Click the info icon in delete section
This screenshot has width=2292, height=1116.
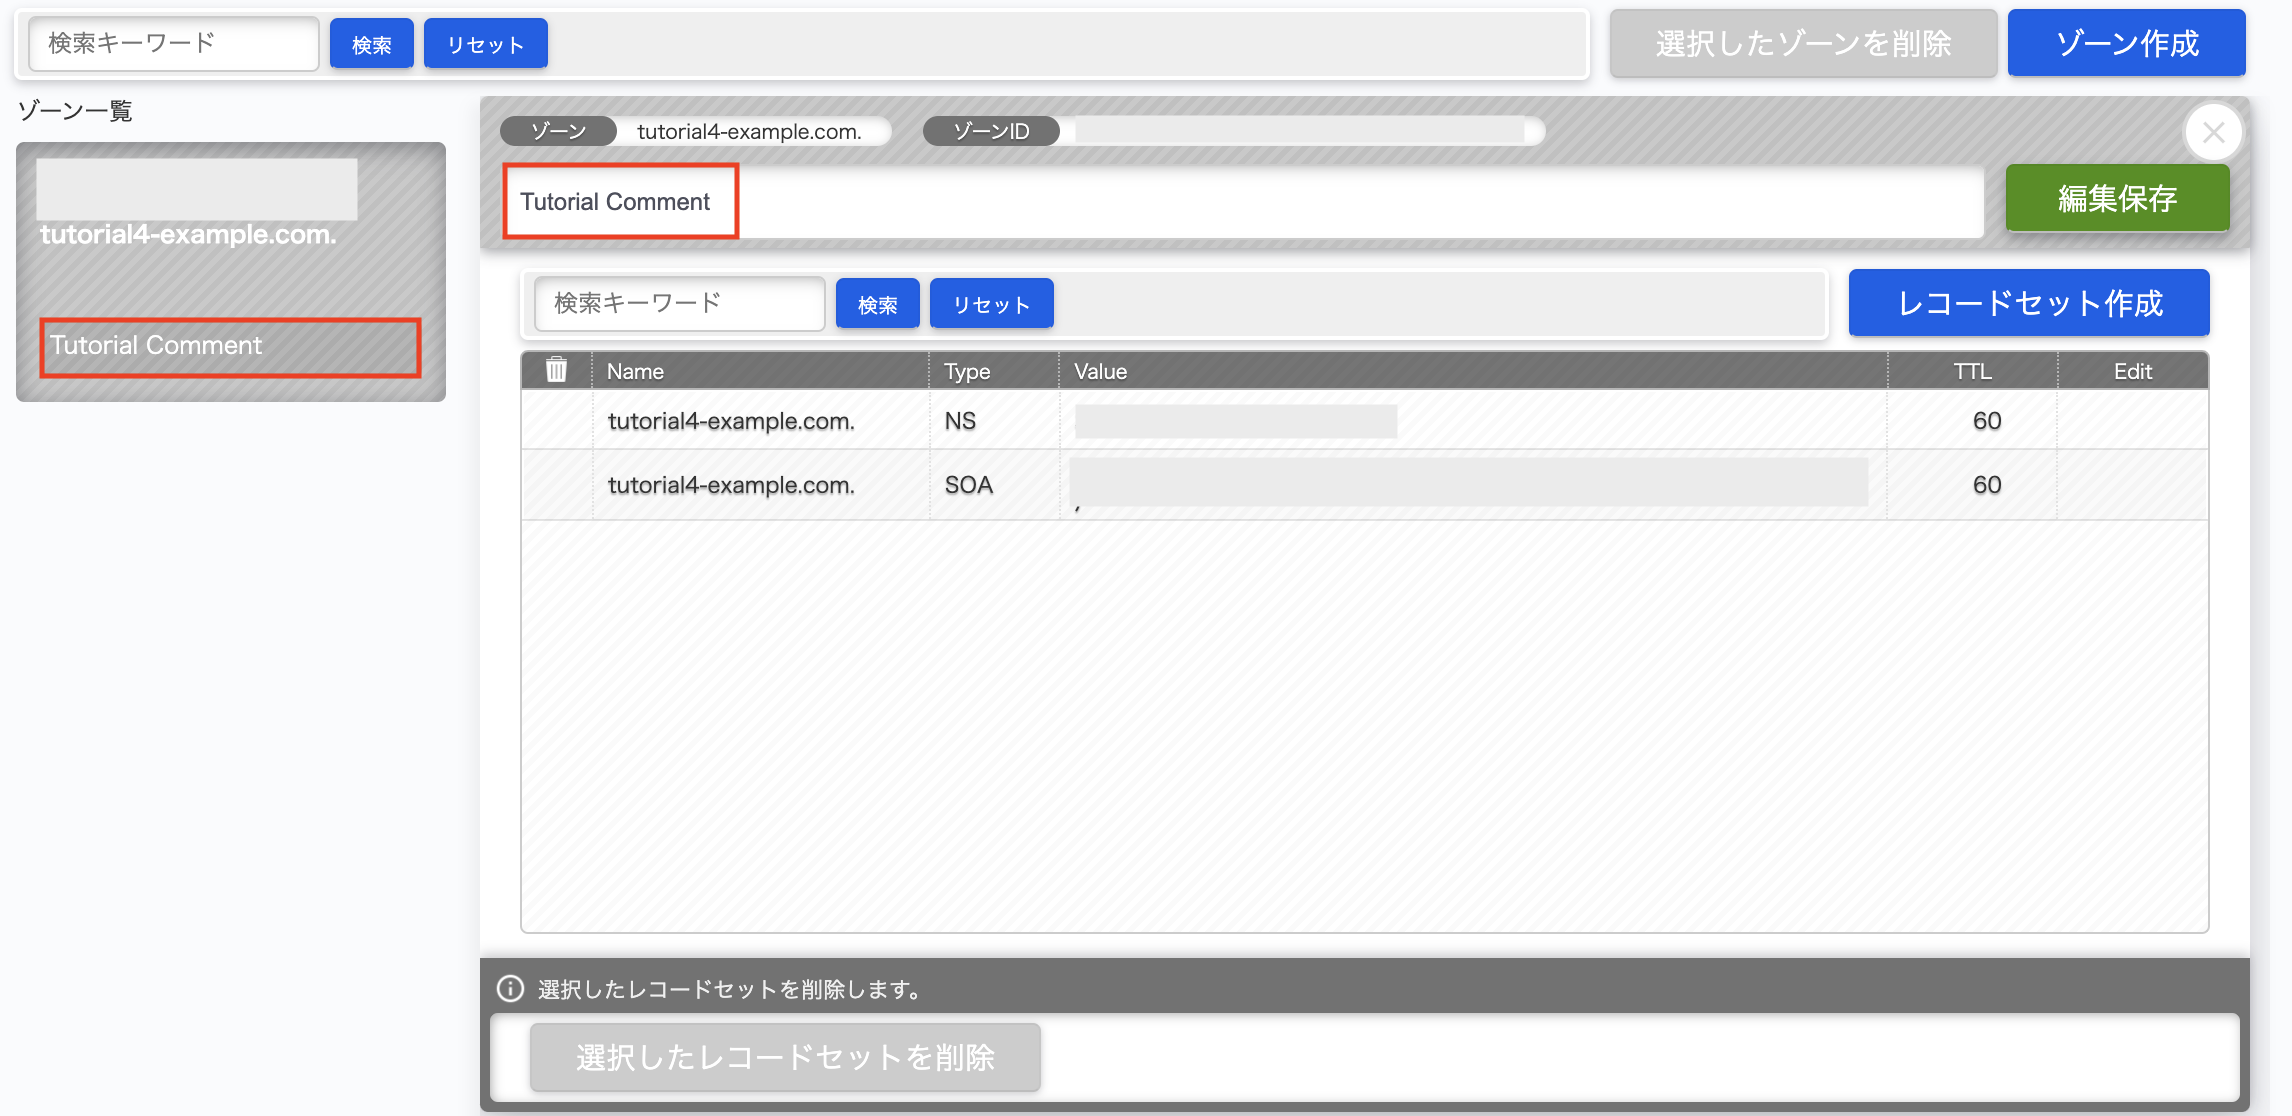pos(510,989)
